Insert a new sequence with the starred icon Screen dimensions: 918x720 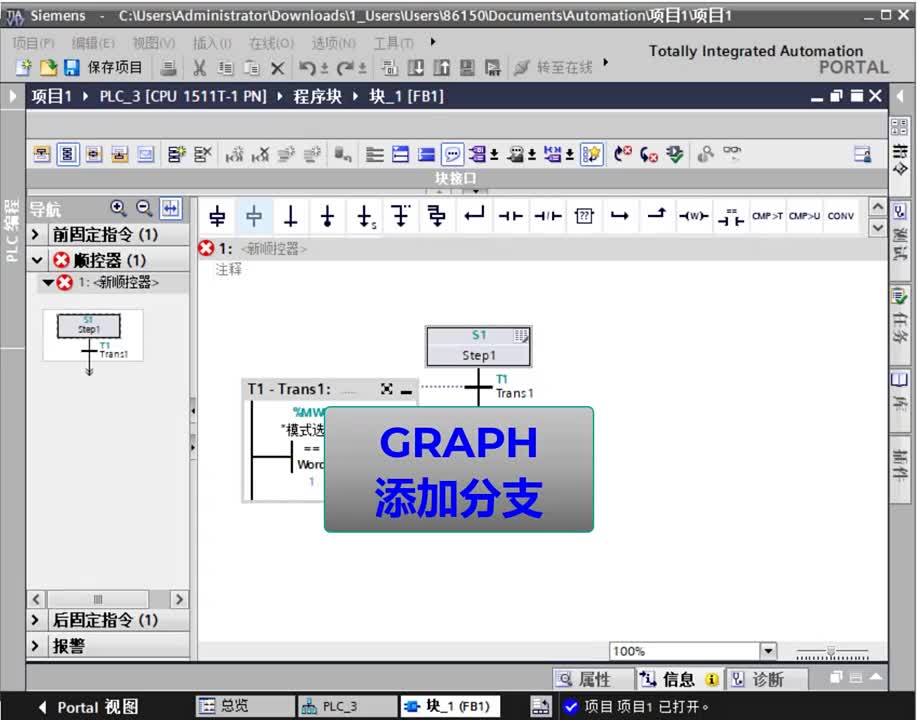176,155
